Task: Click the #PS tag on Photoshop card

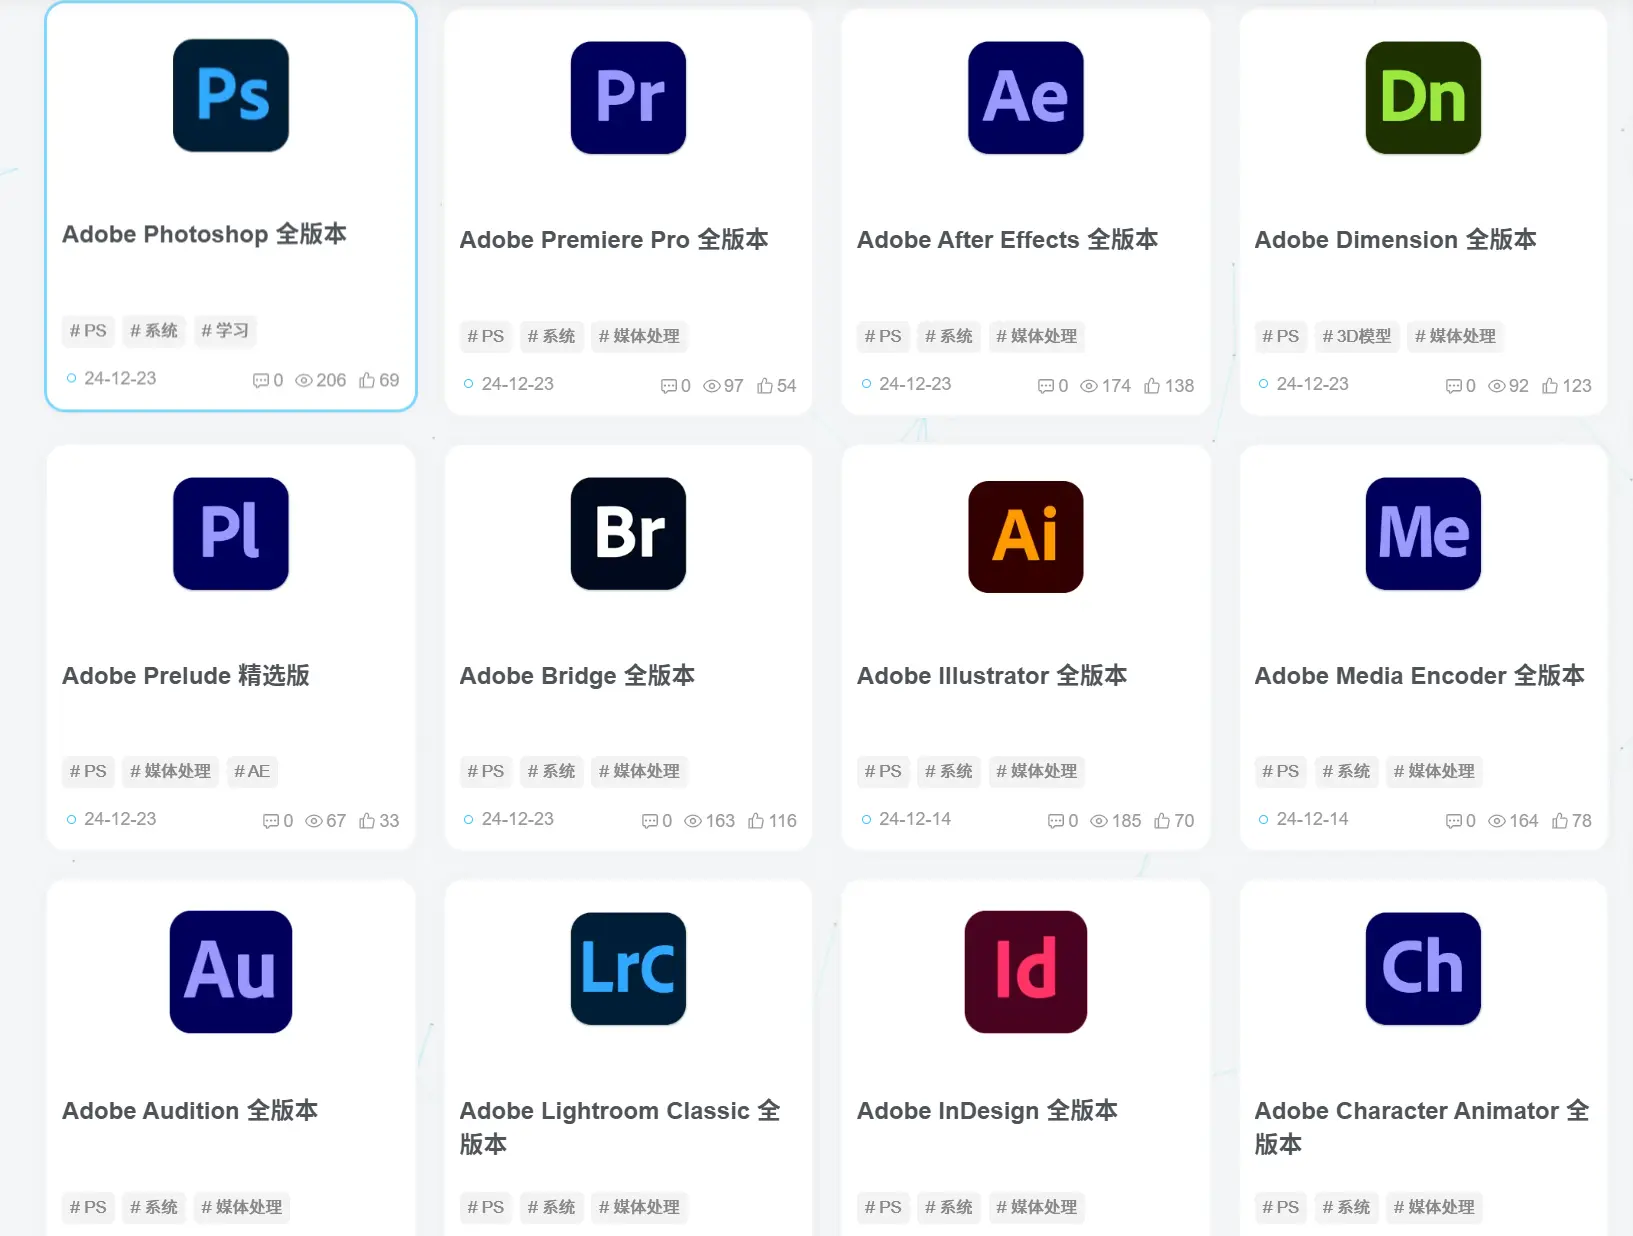Action: point(88,330)
